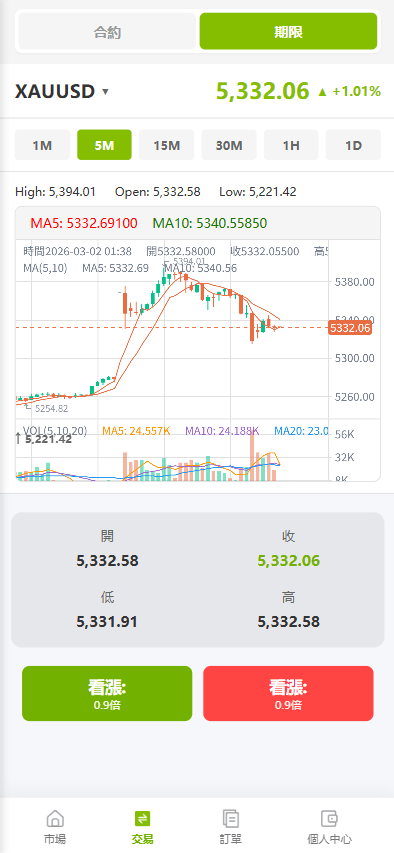Click the 56K volume axis label
Viewport: 394px width, 853px height.
(345, 434)
